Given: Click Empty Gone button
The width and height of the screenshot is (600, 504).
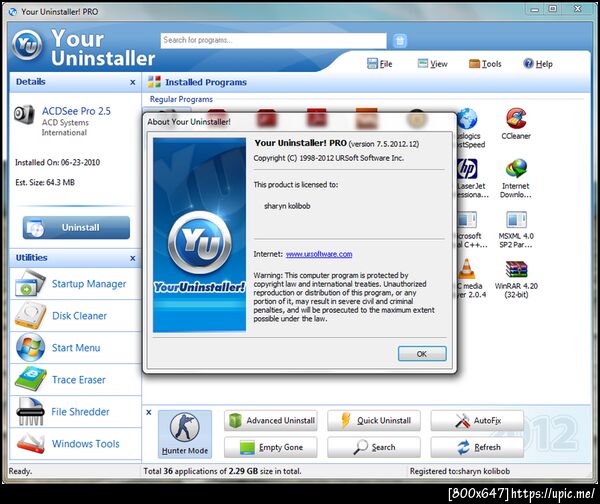Looking at the screenshot, I should [271, 447].
